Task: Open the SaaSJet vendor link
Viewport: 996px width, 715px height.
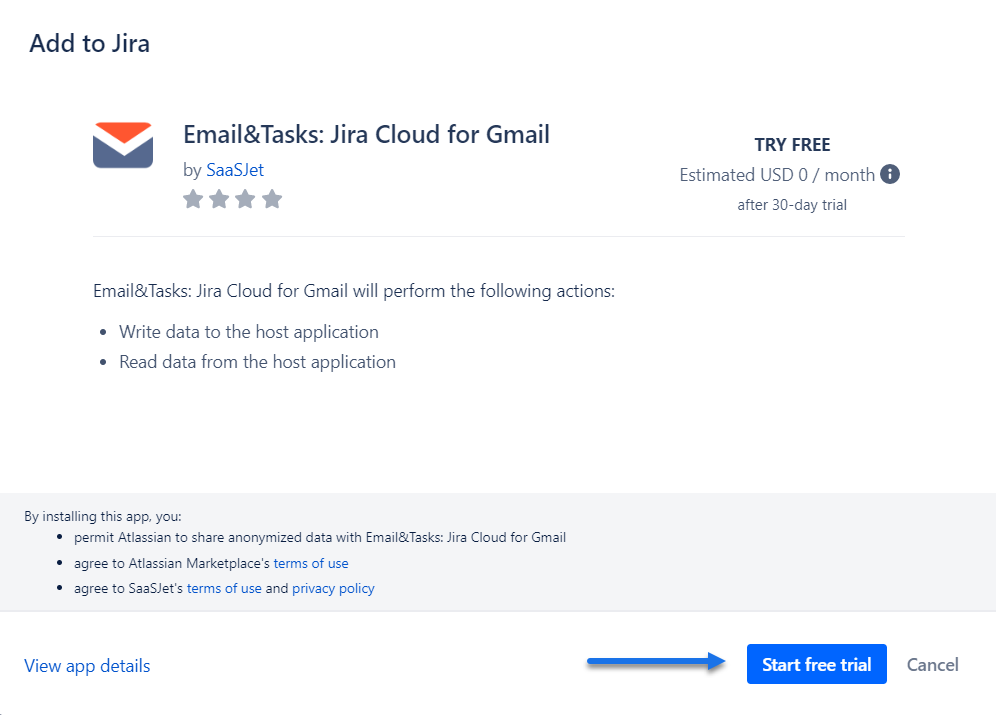Action: point(235,170)
